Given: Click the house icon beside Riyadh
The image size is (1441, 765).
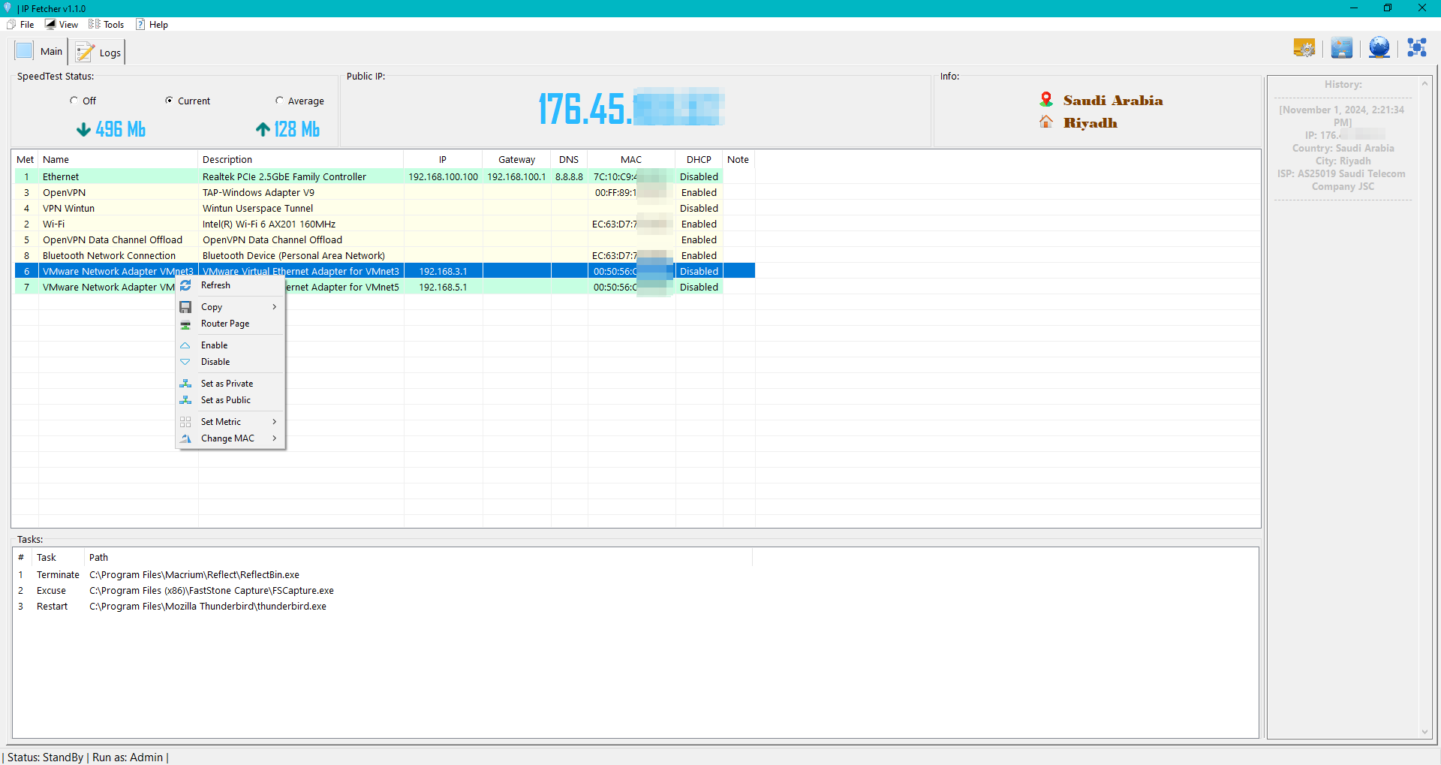Looking at the screenshot, I should (1046, 122).
